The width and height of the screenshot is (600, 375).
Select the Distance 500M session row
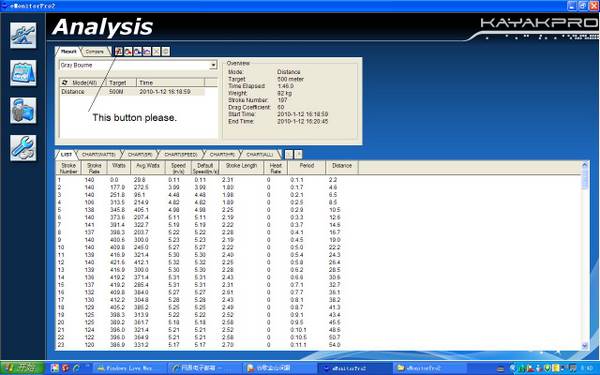coord(132,92)
